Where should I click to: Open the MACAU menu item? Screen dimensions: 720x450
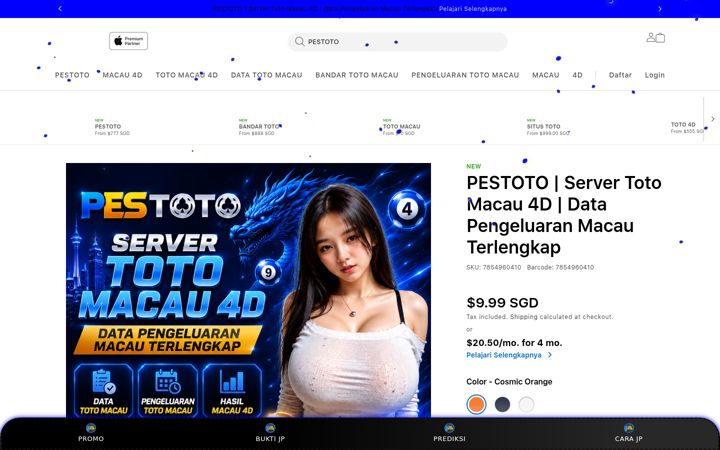click(546, 75)
